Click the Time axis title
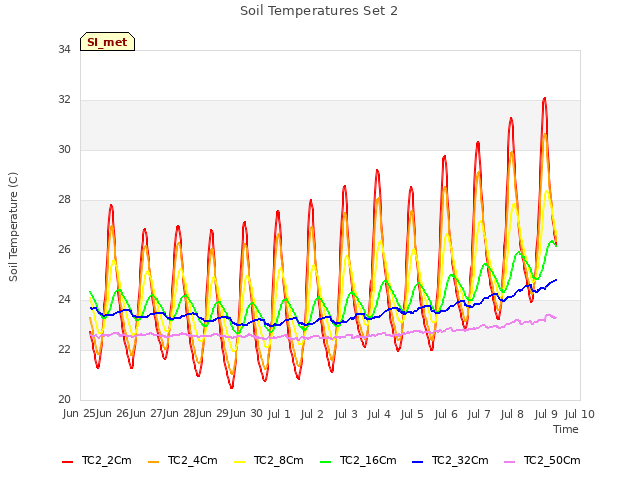Screen dimensions: 640x480 (566, 429)
